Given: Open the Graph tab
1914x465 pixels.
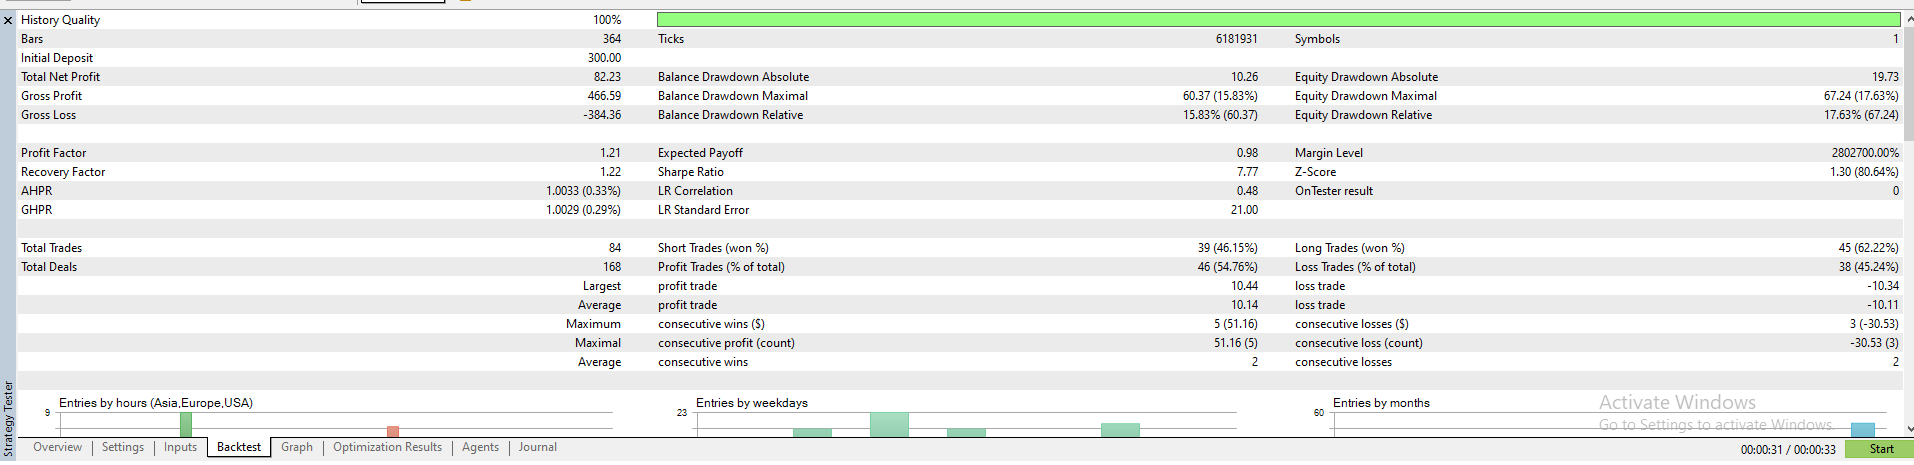Looking at the screenshot, I should point(296,447).
